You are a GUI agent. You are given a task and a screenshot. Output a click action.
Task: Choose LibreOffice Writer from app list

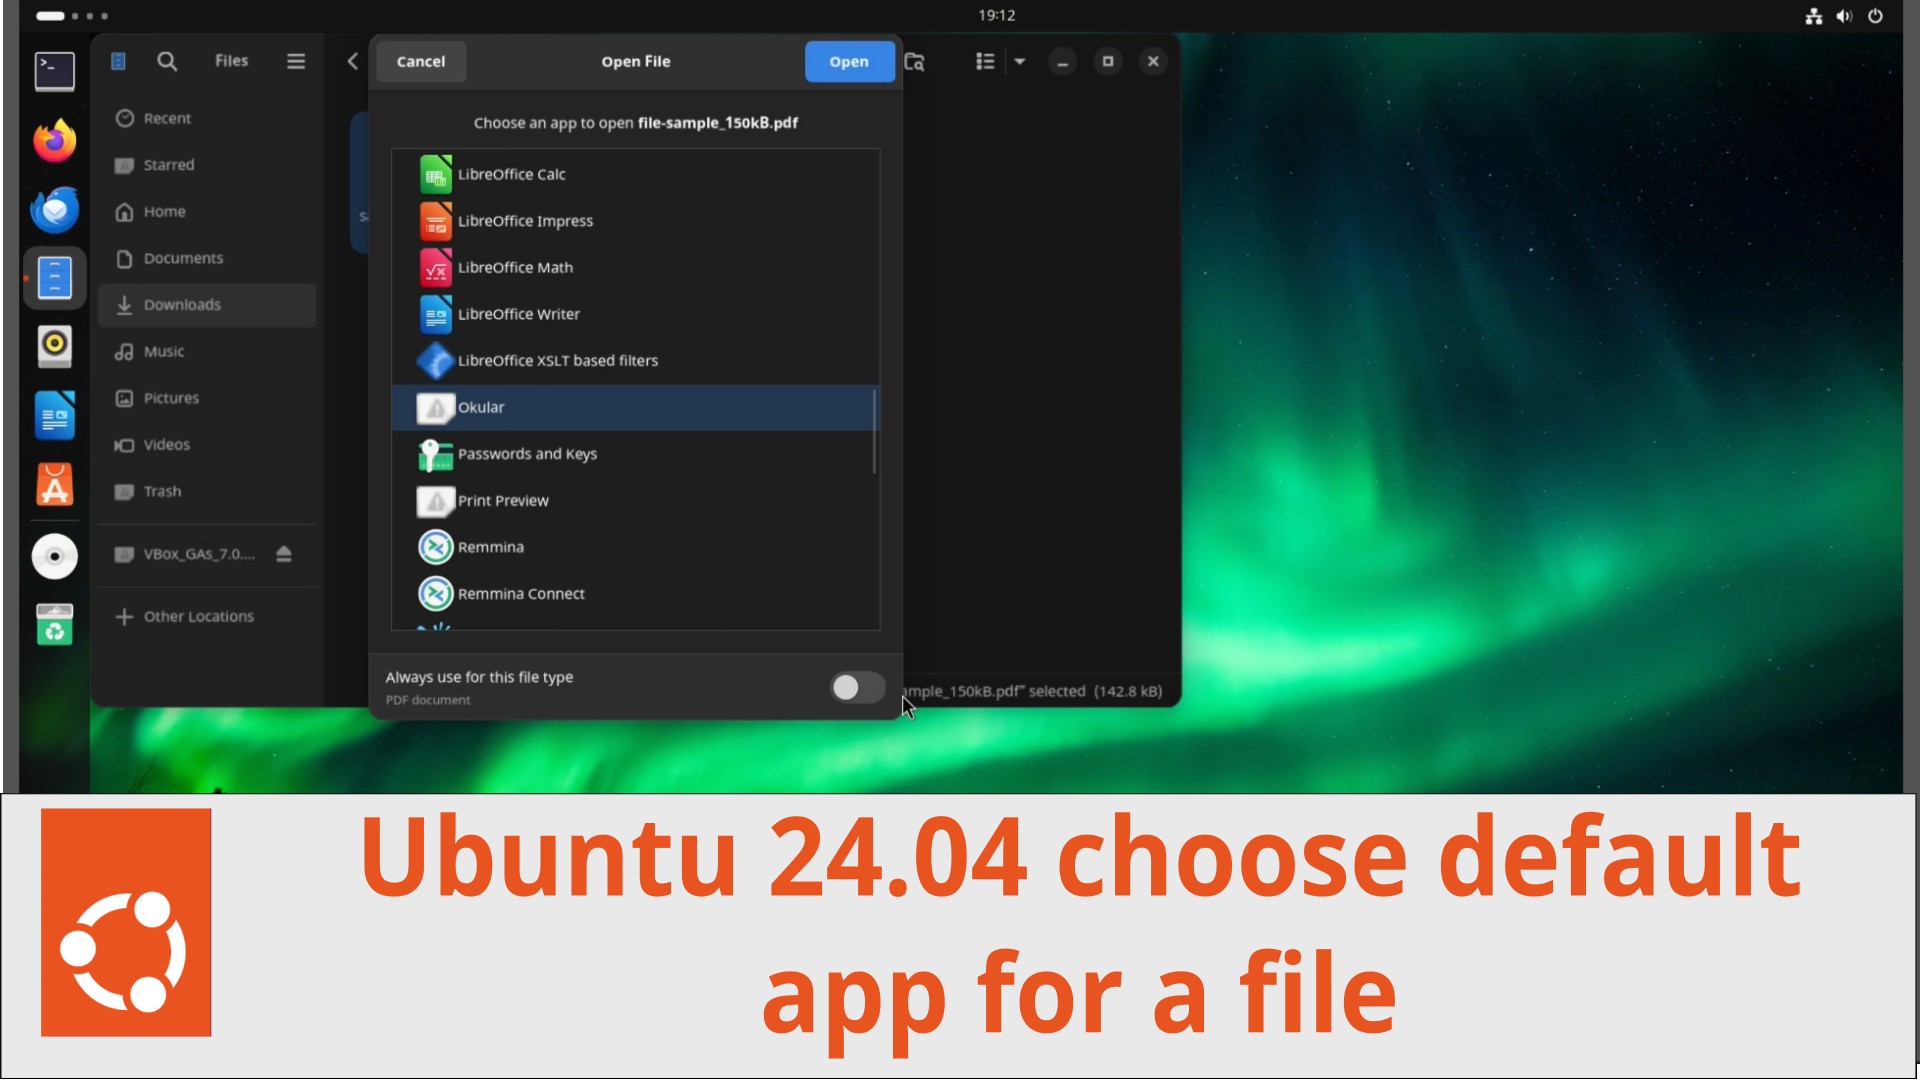(518, 314)
